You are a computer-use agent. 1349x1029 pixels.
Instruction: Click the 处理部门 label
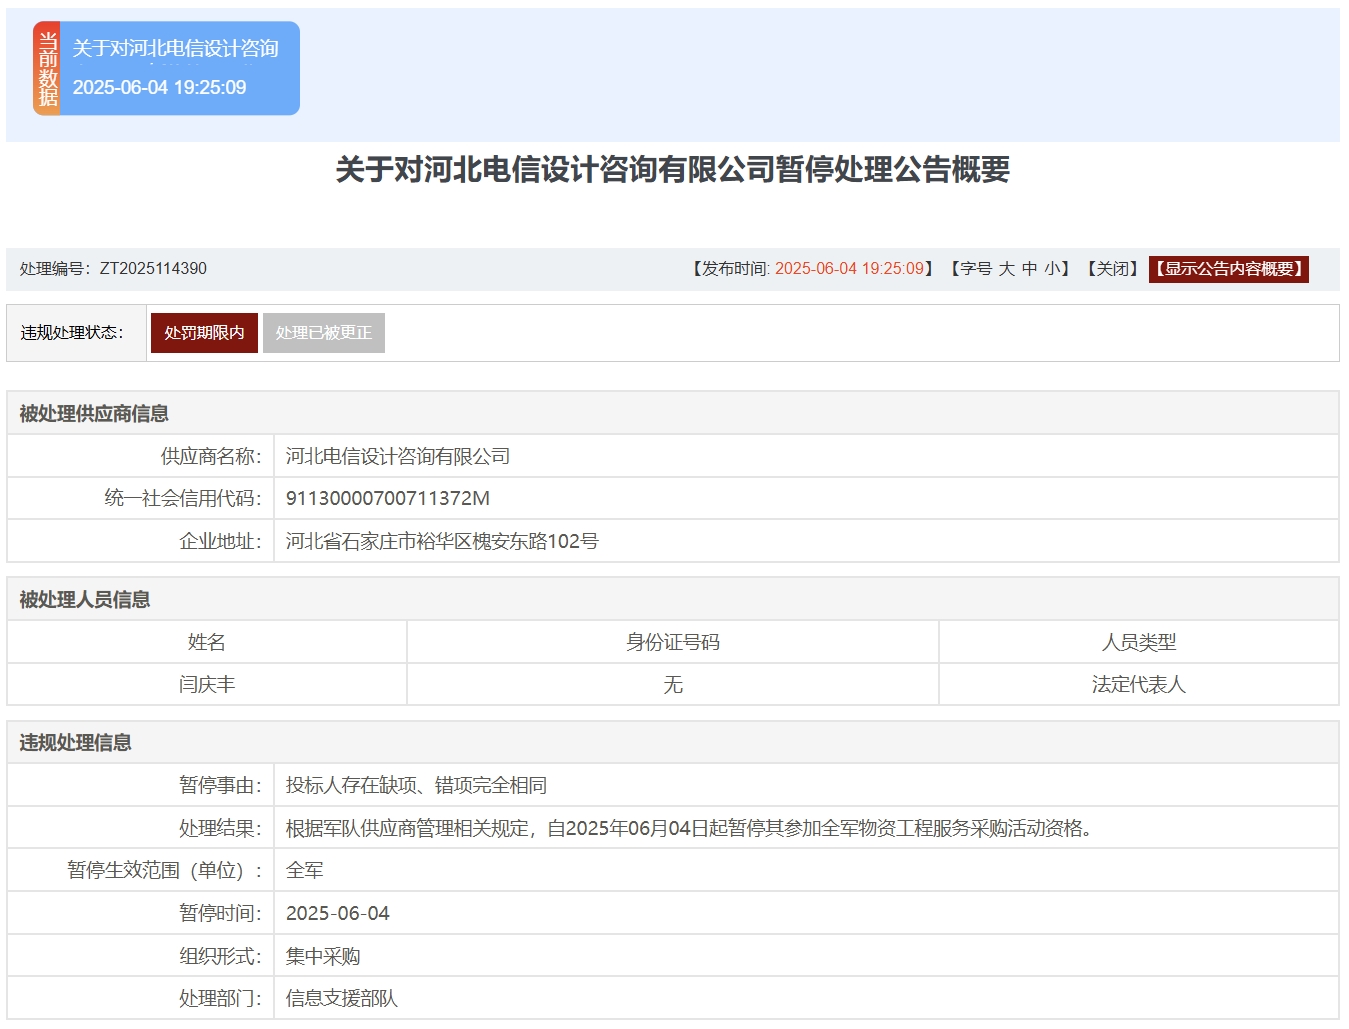coord(221,998)
